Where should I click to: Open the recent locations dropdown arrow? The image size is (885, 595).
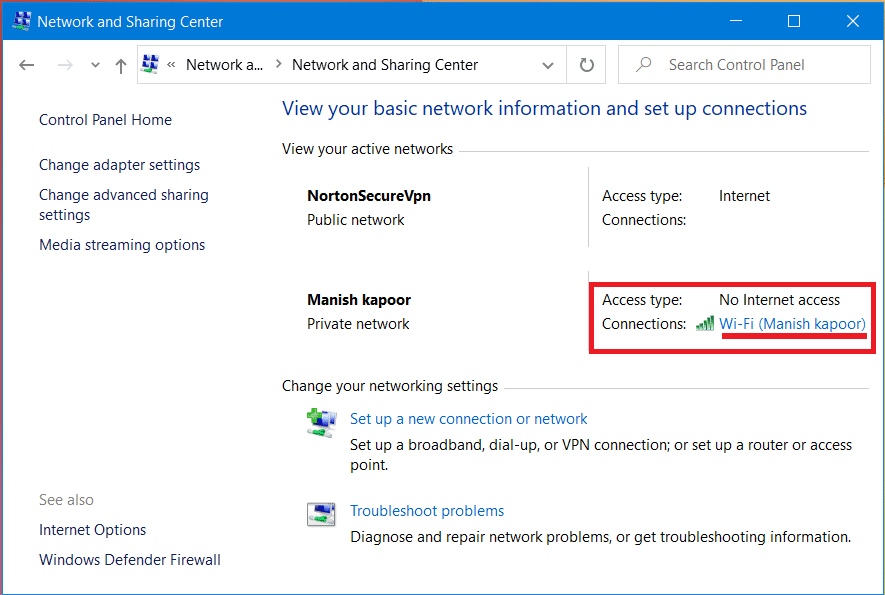[95, 65]
